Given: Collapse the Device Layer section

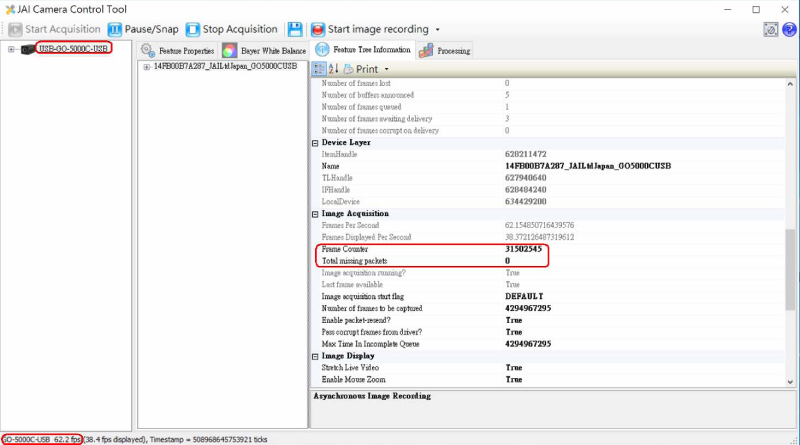Looking at the screenshot, I should [316, 142].
